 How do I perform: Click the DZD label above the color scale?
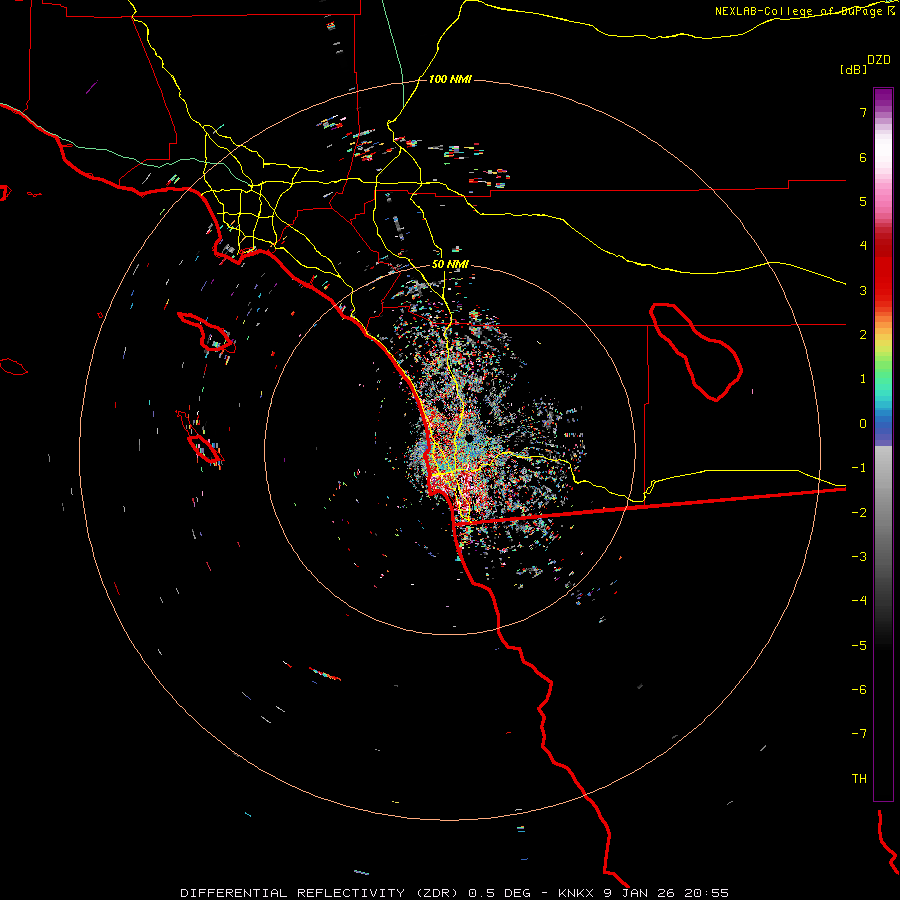(x=879, y=60)
